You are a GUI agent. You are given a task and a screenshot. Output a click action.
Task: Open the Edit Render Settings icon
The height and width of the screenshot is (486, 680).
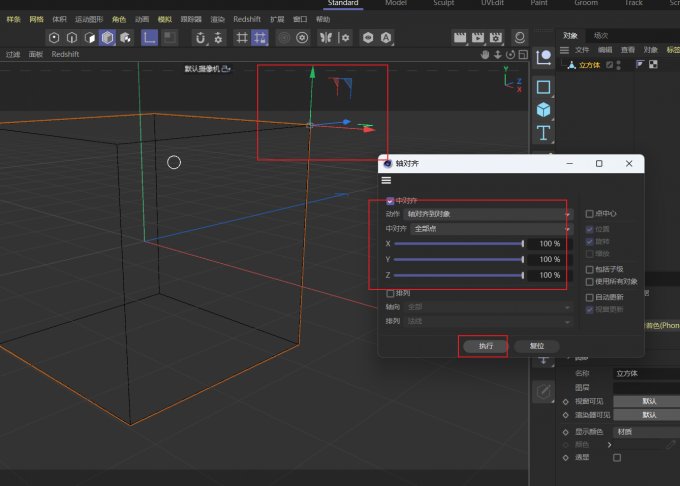click(x=496, y=38)
